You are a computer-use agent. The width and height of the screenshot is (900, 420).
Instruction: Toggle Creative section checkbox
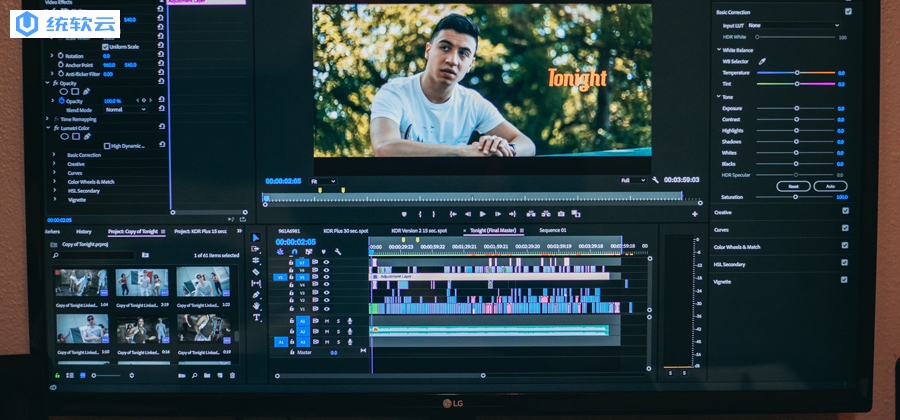(x=845, y=211)
